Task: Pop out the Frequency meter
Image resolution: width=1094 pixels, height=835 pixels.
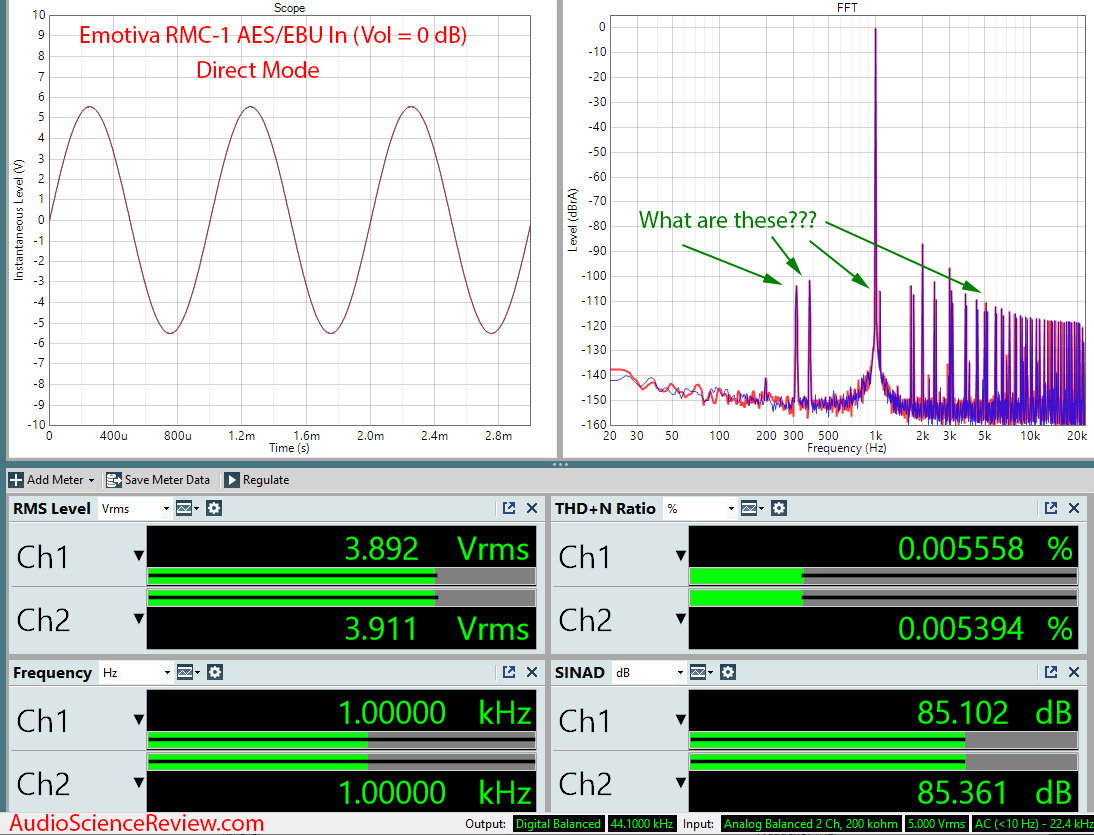Action: (509, 672)
